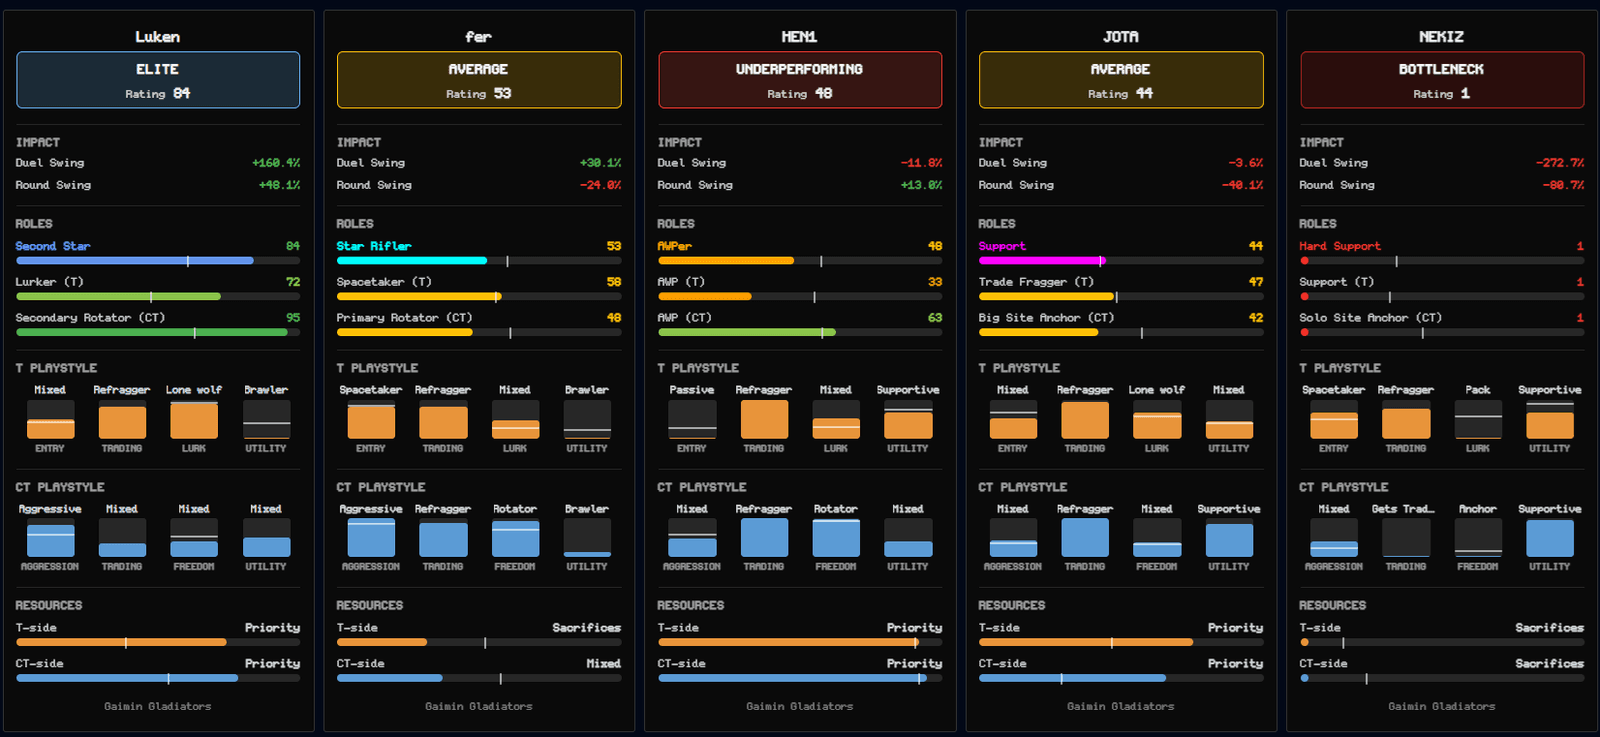Click NEKIZ's Hard Support role label
This screenshot has width=1600, height=737.
(x=1340, y=246)
